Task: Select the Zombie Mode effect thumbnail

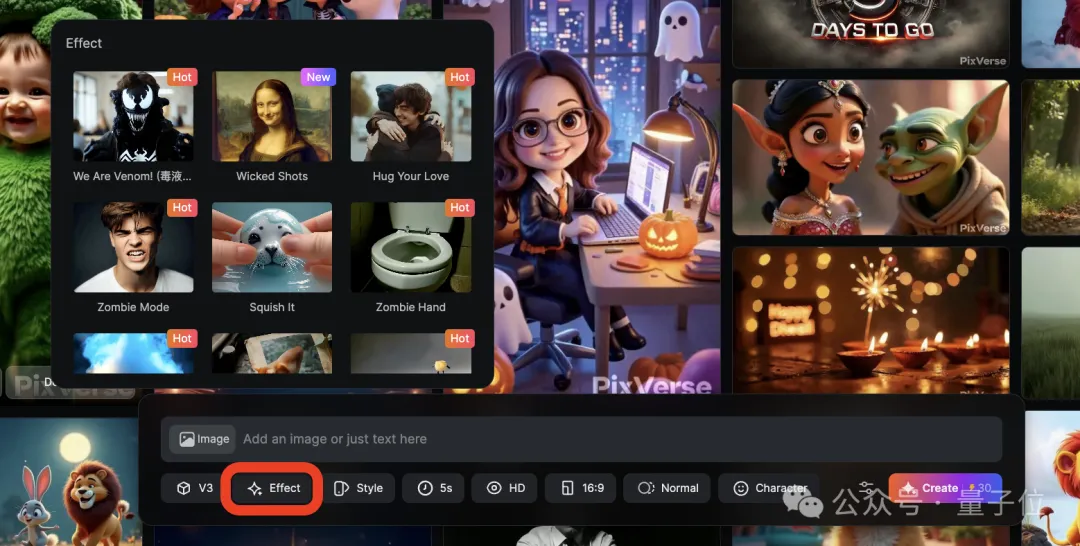Action: point(134,247)
